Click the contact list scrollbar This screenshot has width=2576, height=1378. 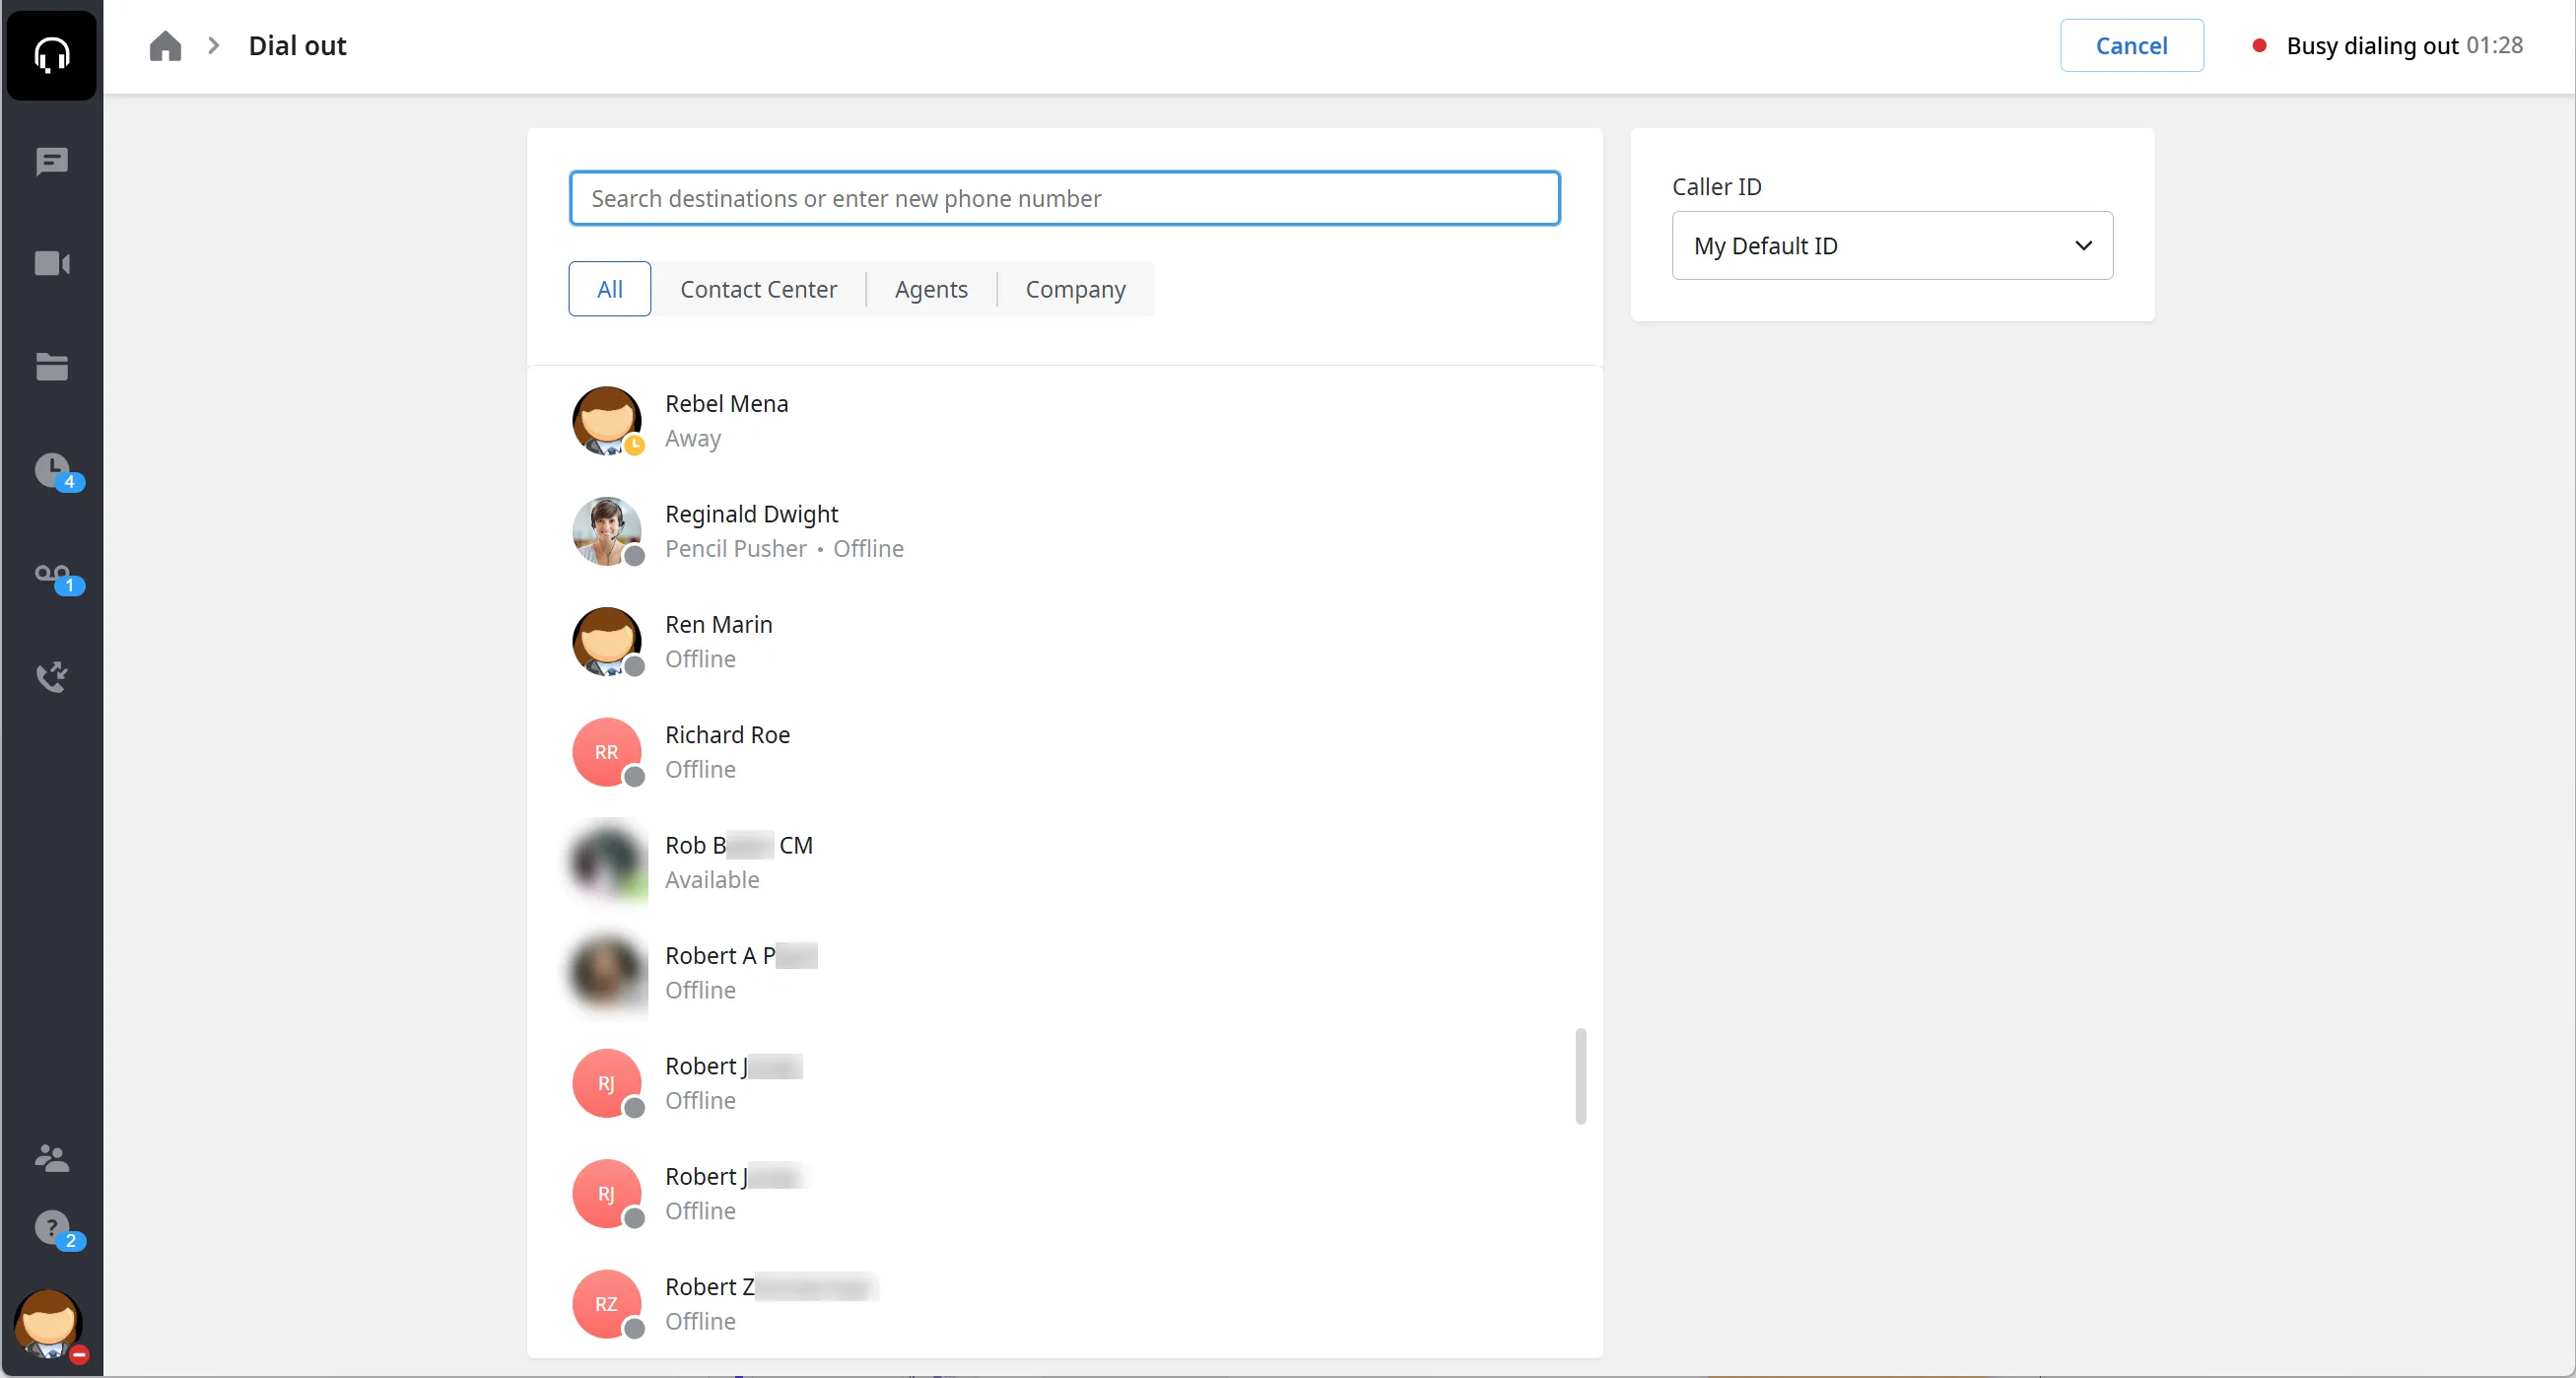pos(1580,1076)
